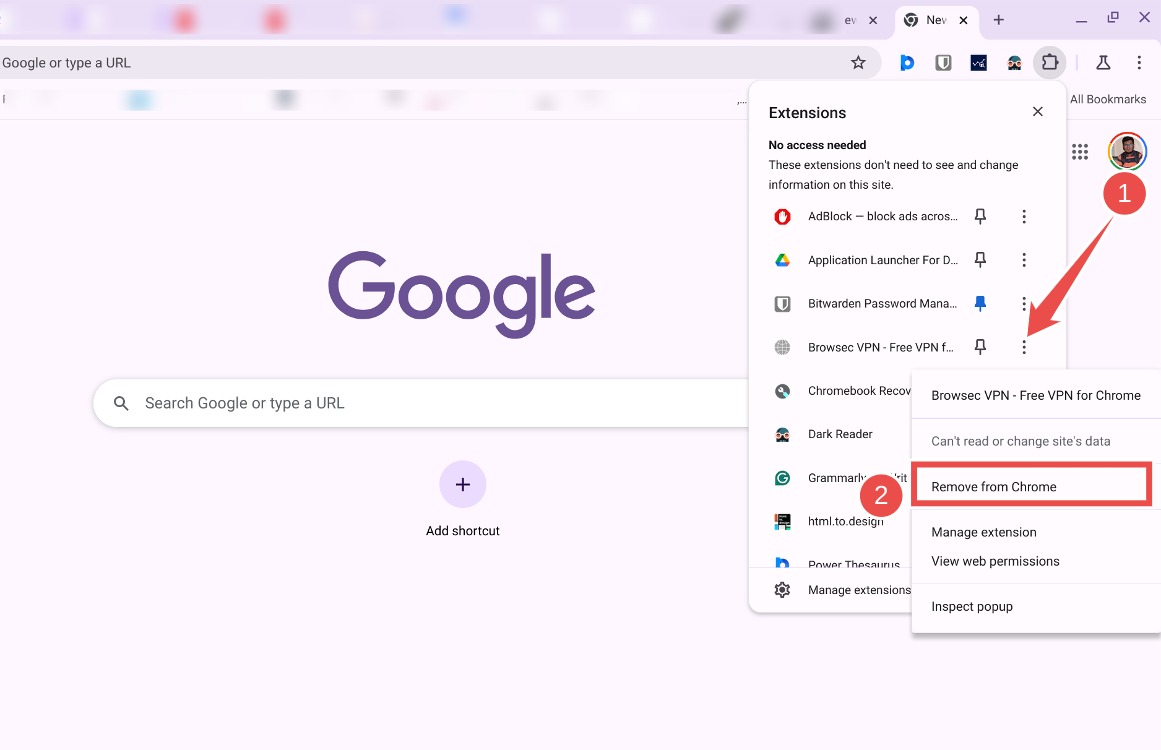This screenshot has width=1161, height=750.
Task: Pin Browsec VPN to the toolbar
Action: pyautogui.click(x=981, y=347)
